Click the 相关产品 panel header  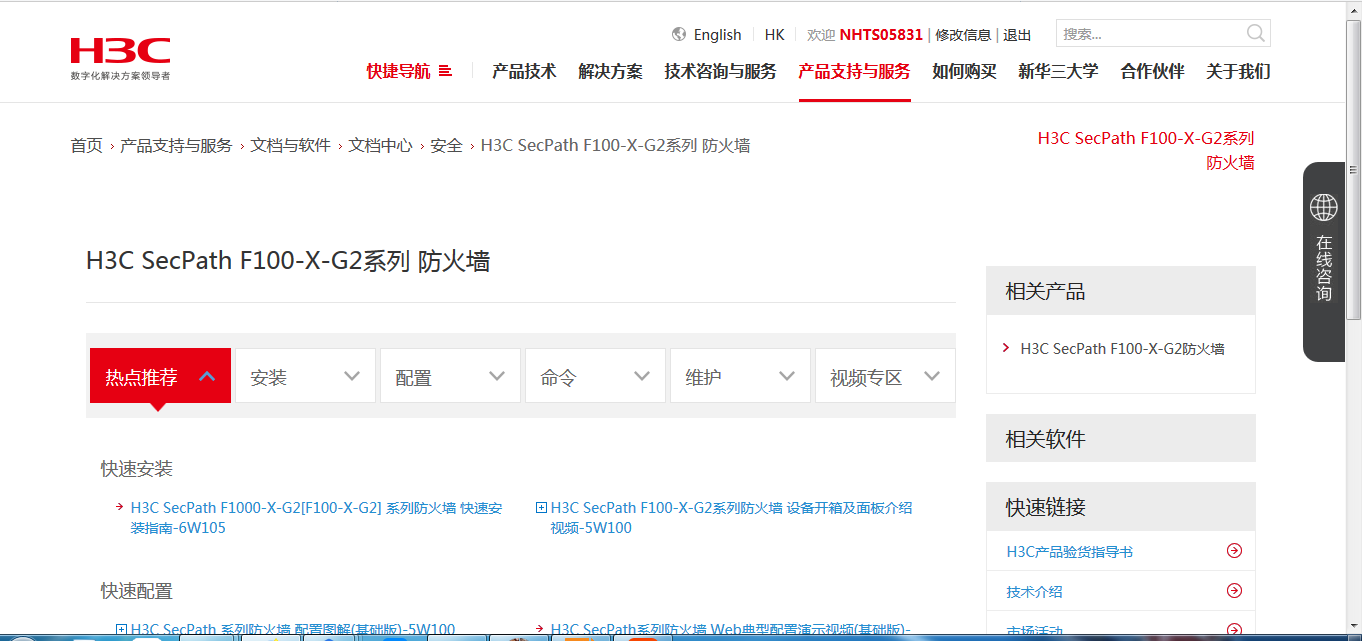pos(1121,291)
